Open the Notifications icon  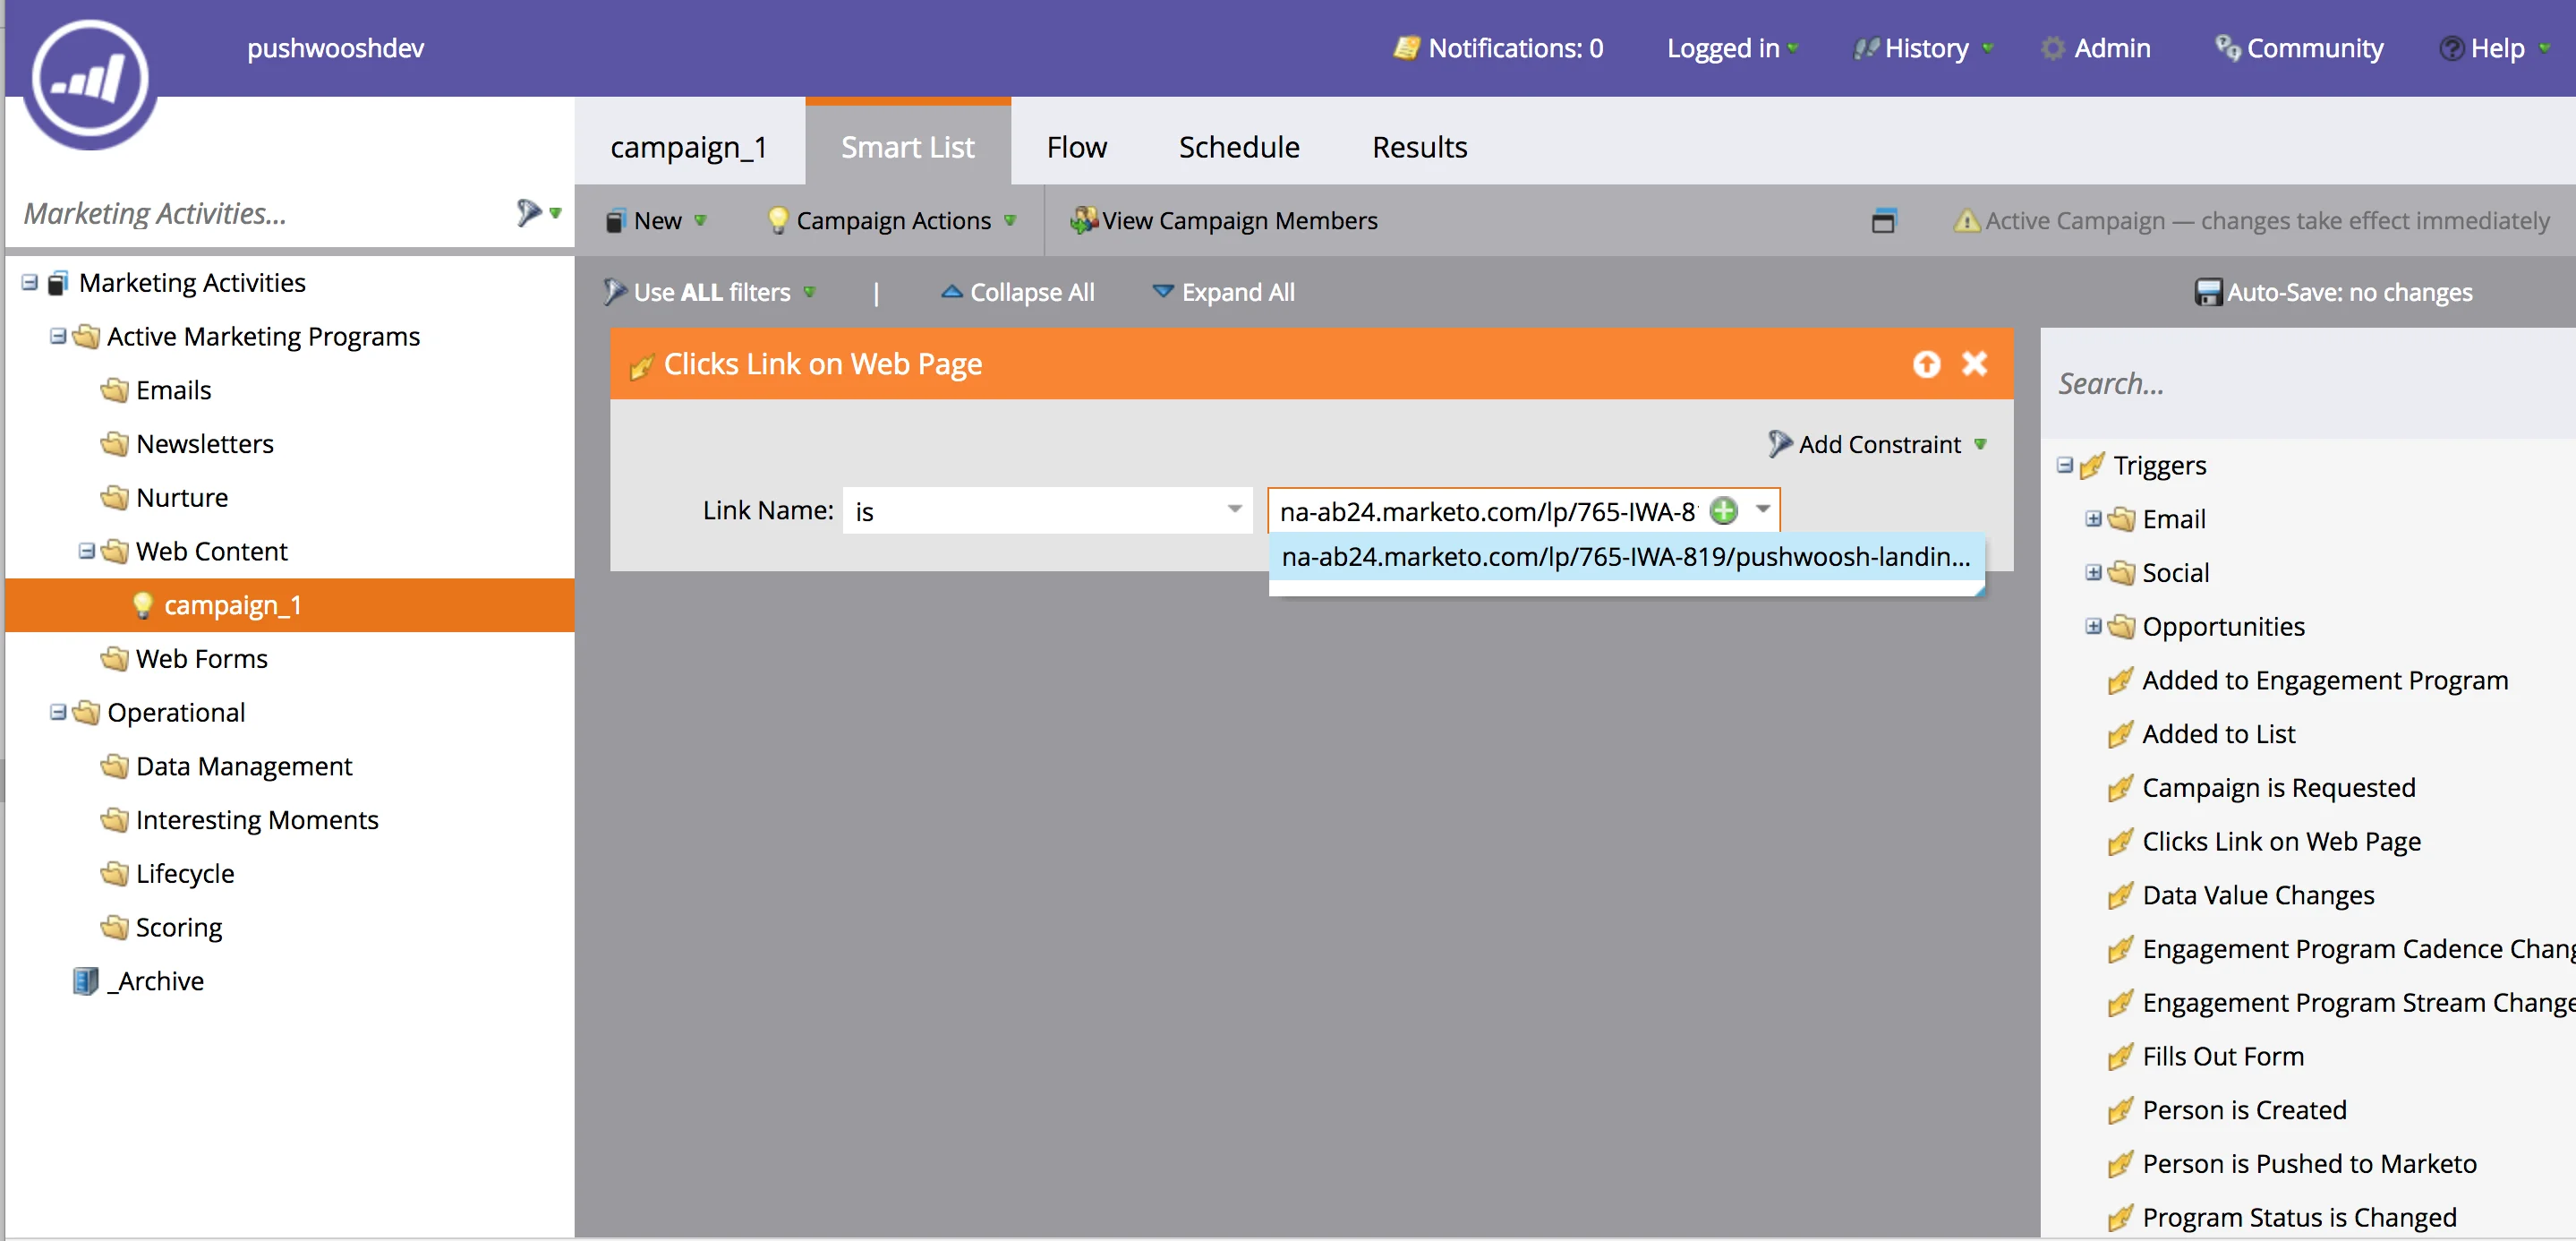[1408, 47]
